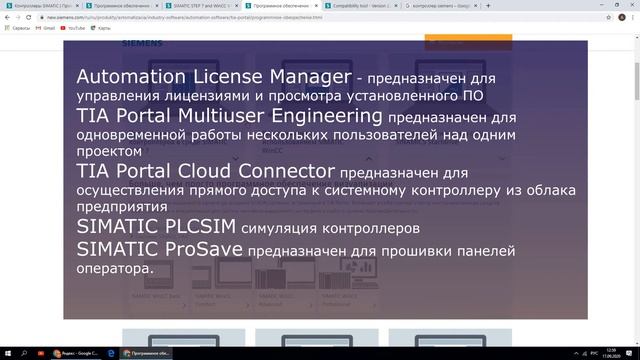Viewport: 640px width, 360px height.
Task: Open a new browser tab
Action: 488,6
